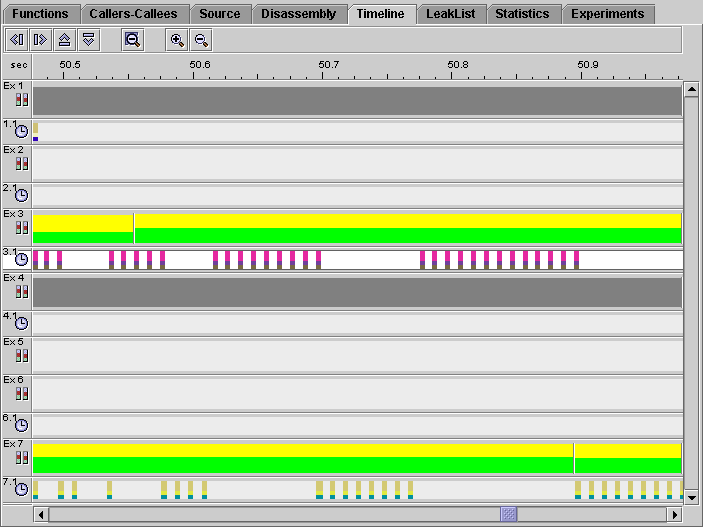Image resolution: width=703 pixels, height=527 pixels.
Task: Reset zoom to full timeline view
Action: coord(132,40)
